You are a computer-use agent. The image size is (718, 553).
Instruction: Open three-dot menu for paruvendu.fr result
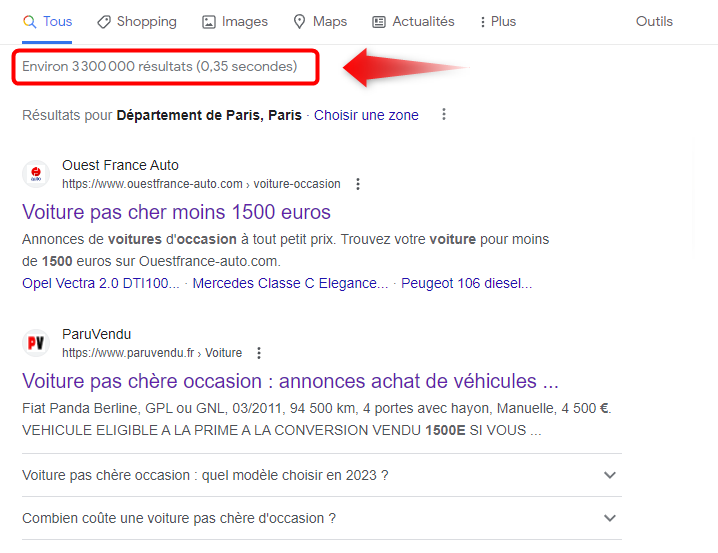pos(259,353)
